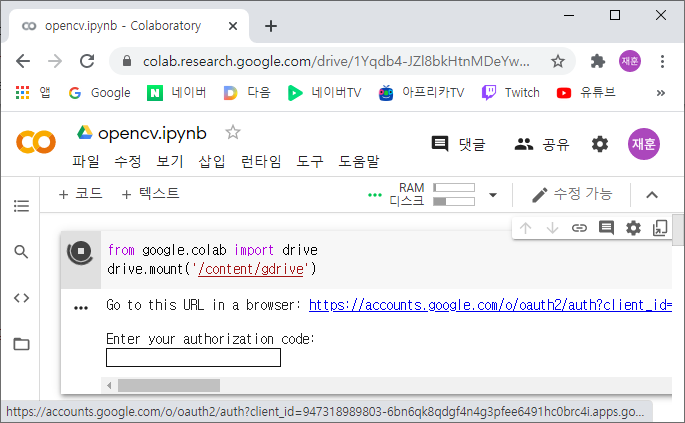
Task: Click the output horizontal scrollbar thumb
Action: (x=169, y=385)
